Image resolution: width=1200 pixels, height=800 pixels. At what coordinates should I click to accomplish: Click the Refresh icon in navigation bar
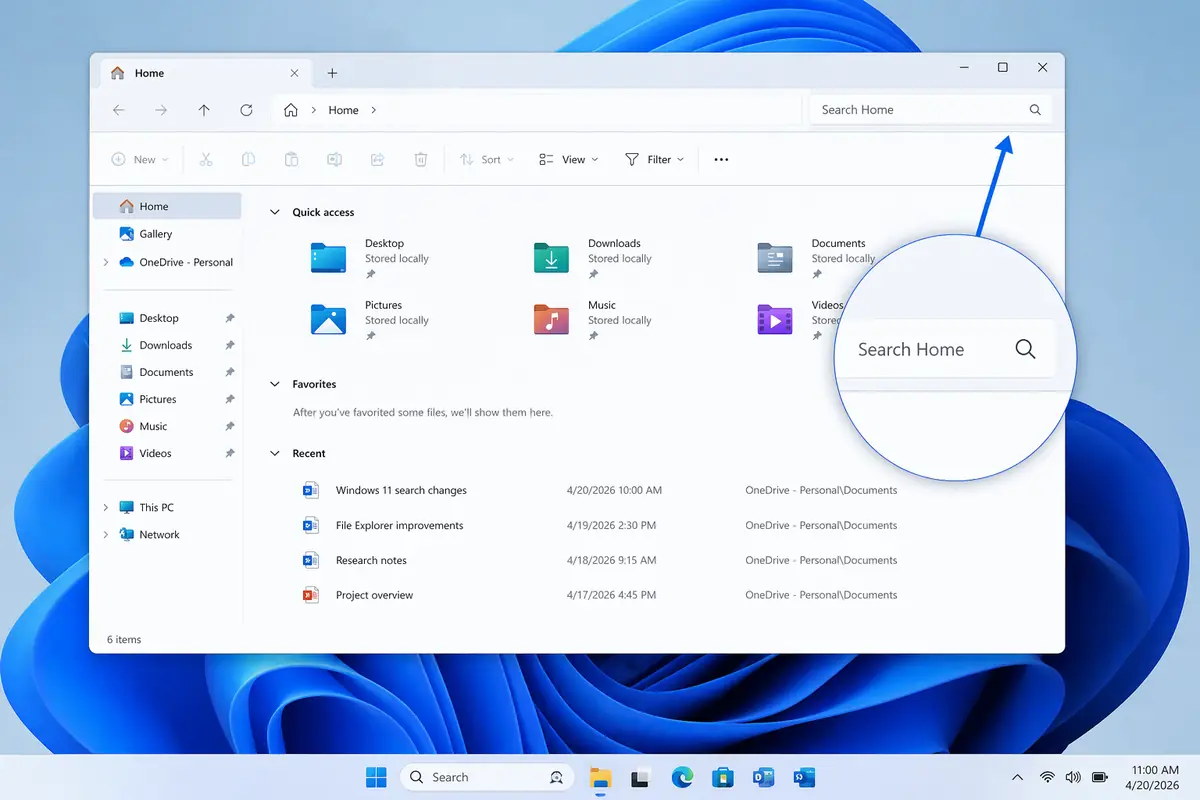coord(246,110)
